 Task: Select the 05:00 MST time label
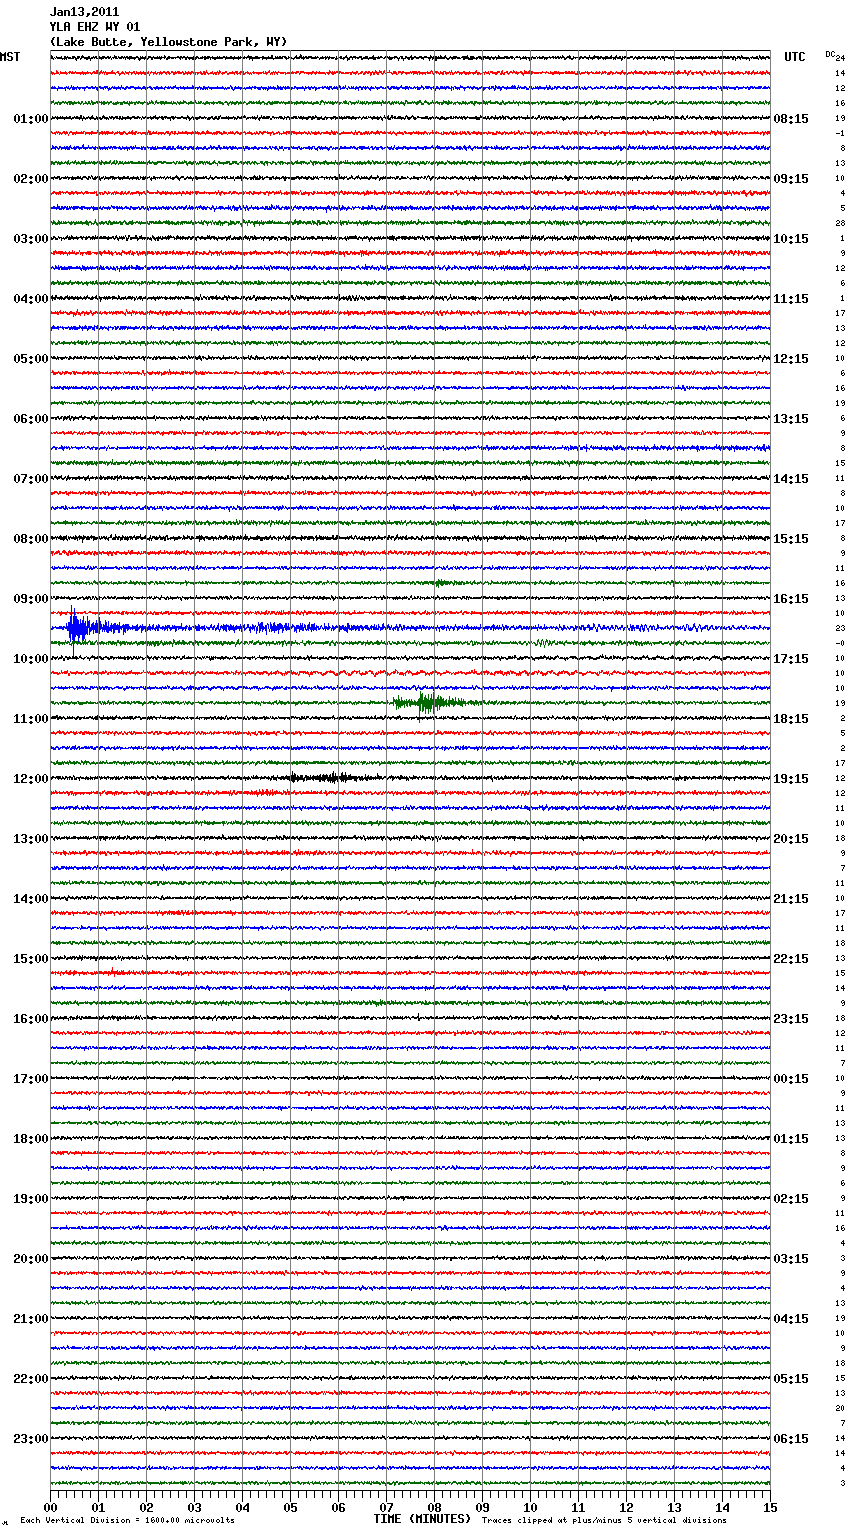(x=31, y=359)
